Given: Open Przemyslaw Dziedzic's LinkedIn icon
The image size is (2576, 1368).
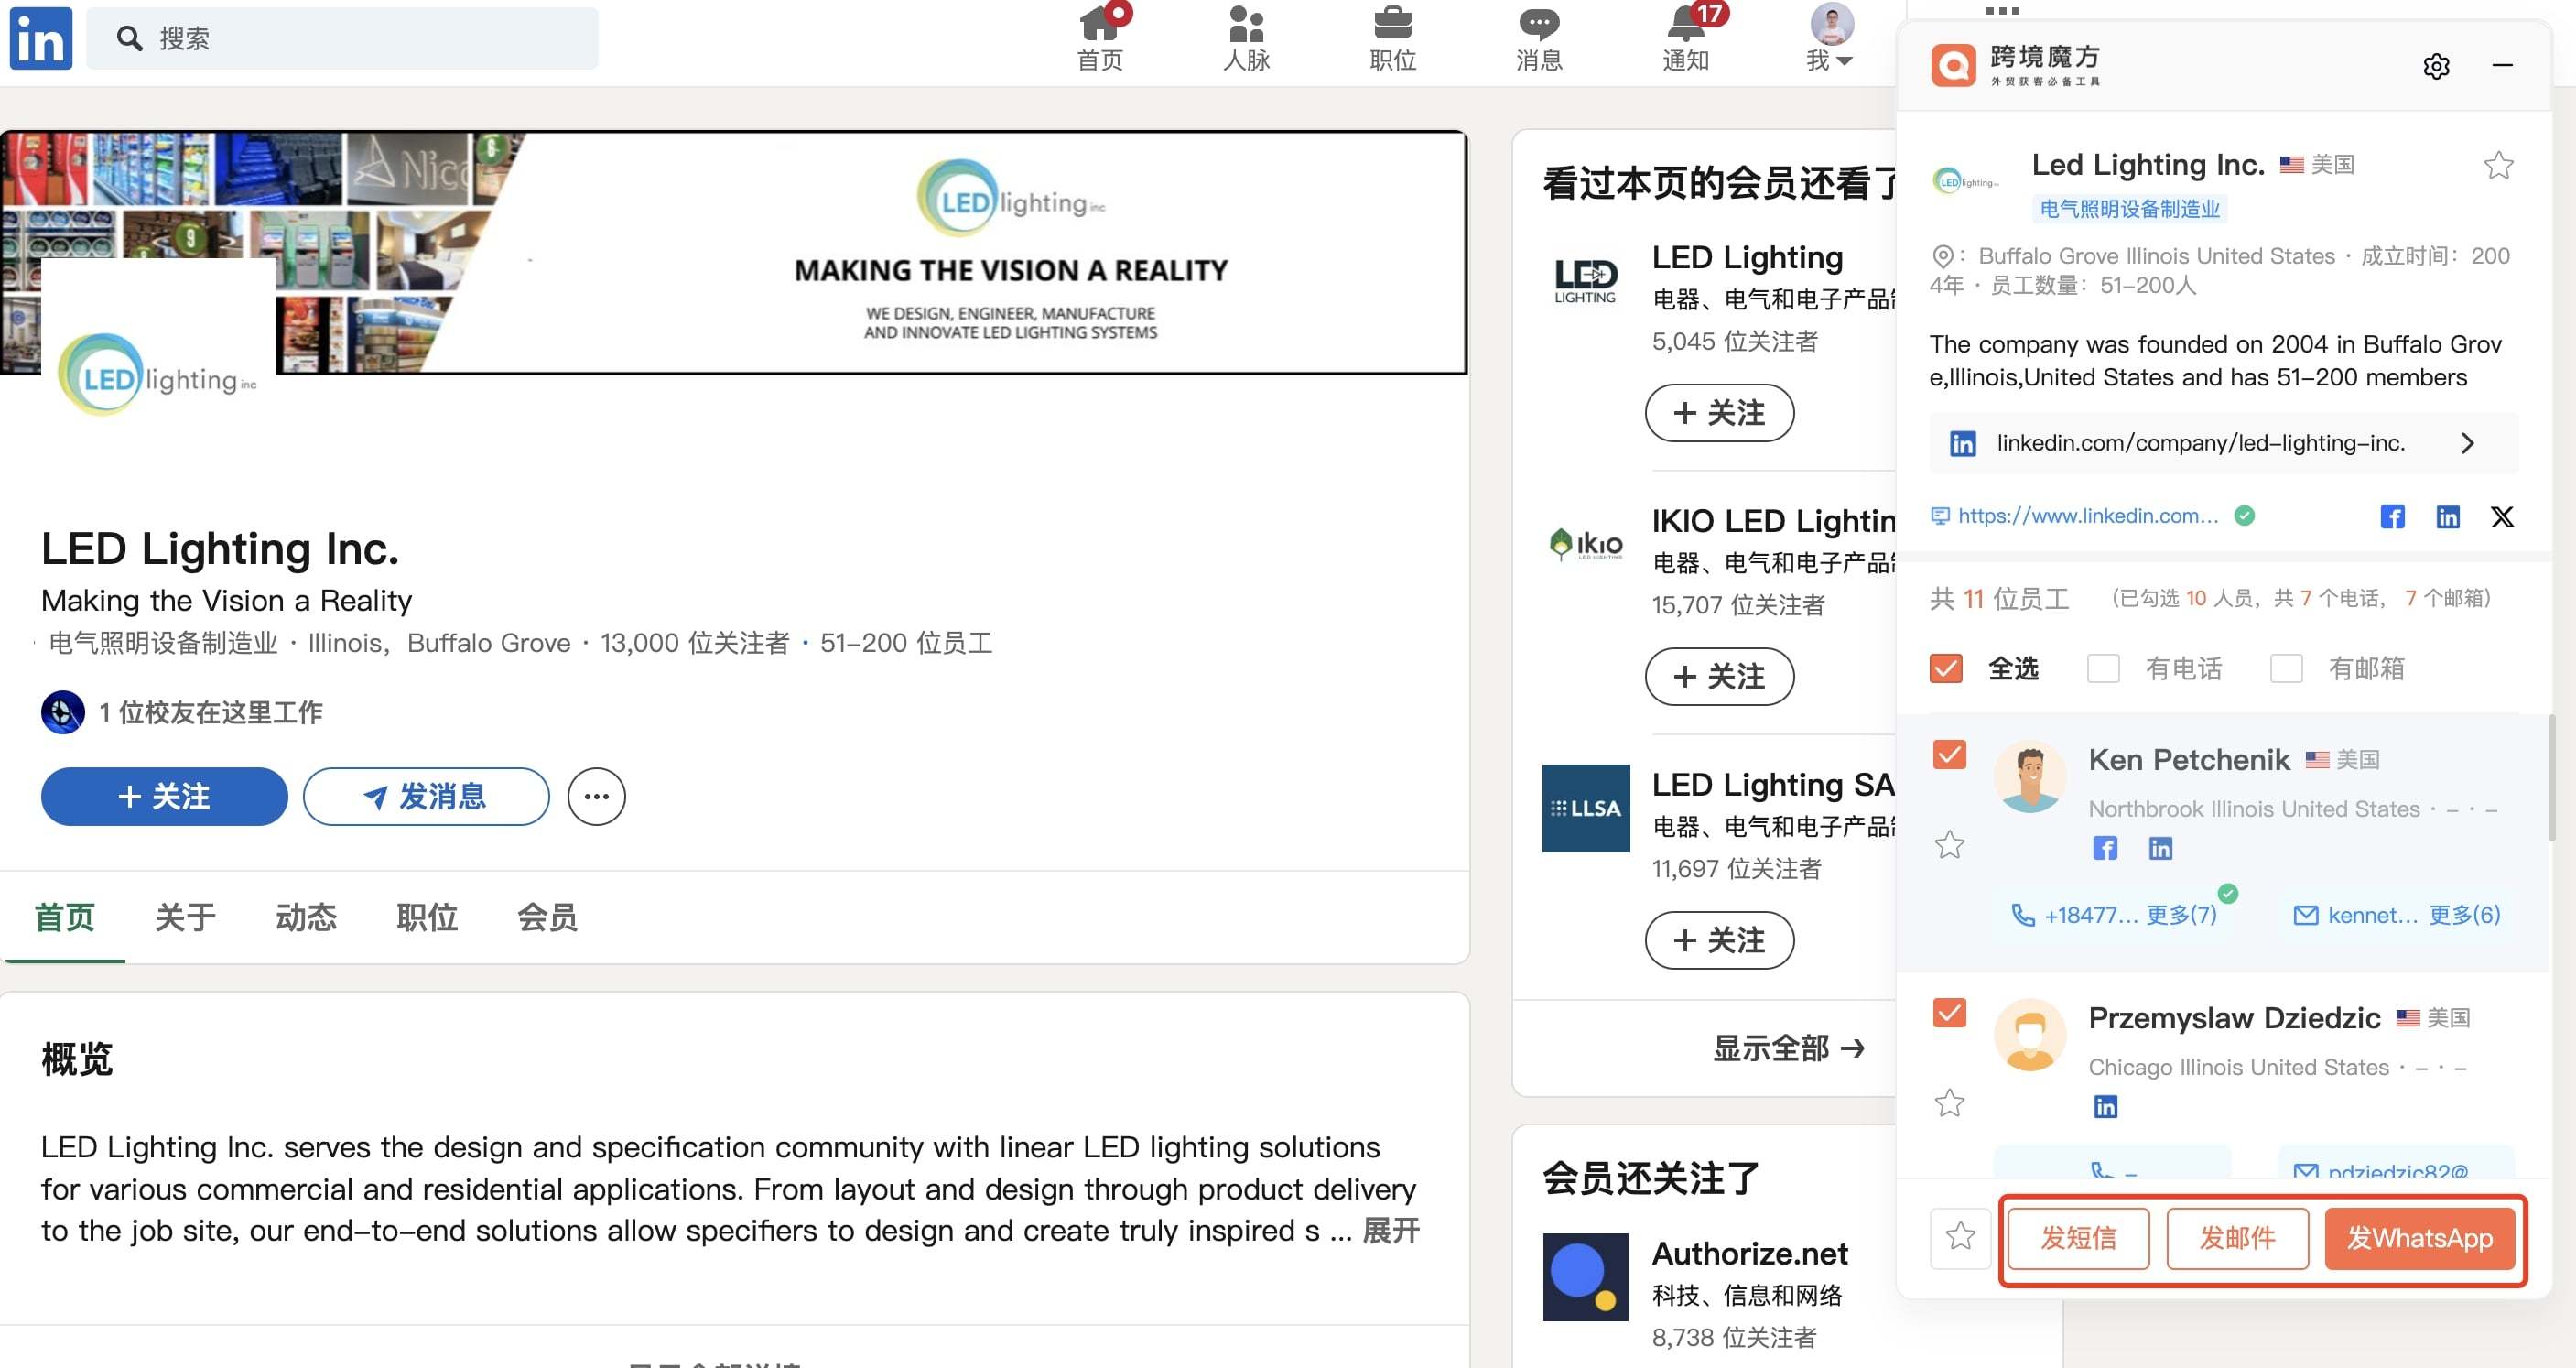Looking at the screenshot, I should (x=2105, y=1106).
